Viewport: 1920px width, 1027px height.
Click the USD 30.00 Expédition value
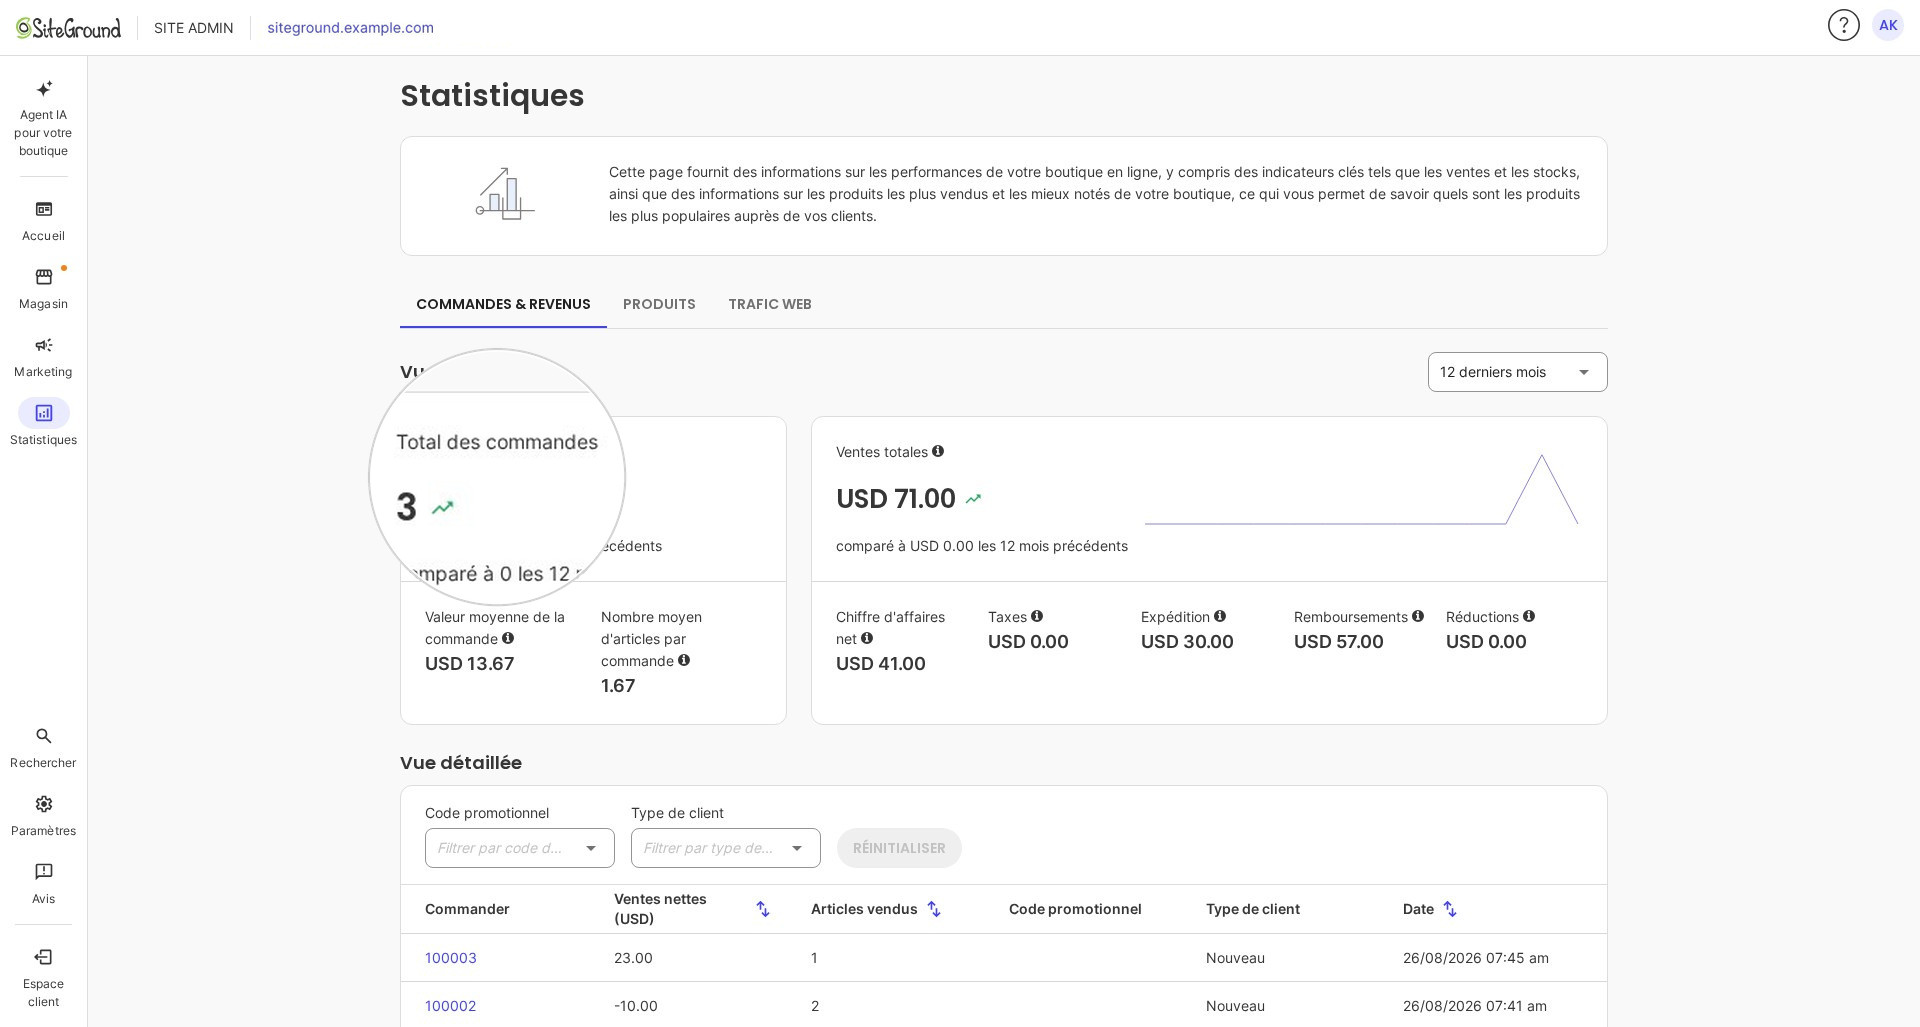pos(1187,642)
